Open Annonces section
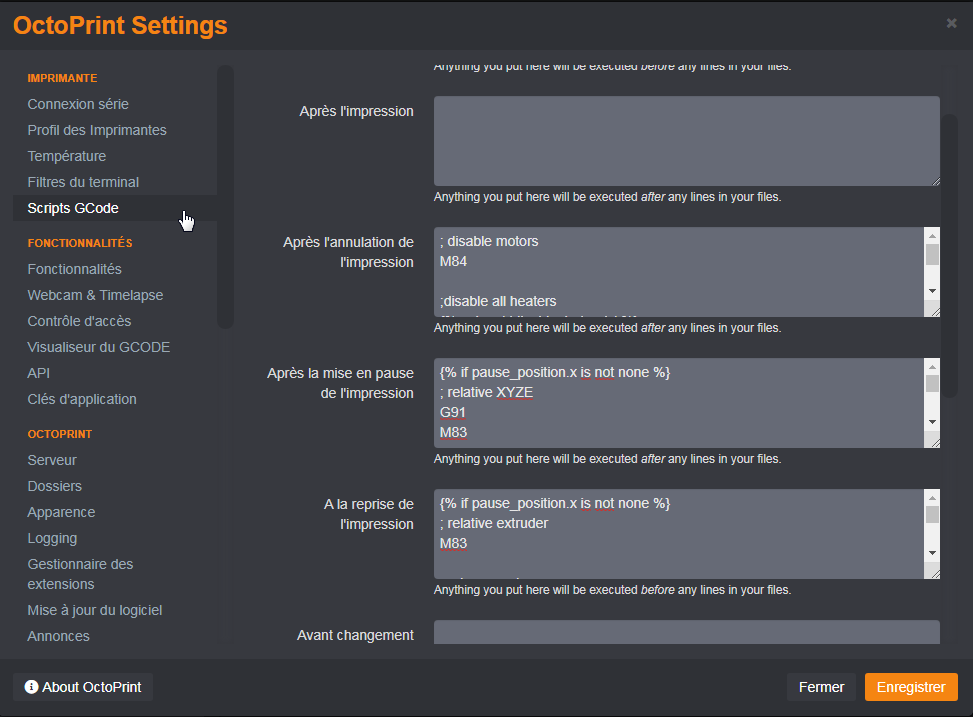 [x=58, y=637]
